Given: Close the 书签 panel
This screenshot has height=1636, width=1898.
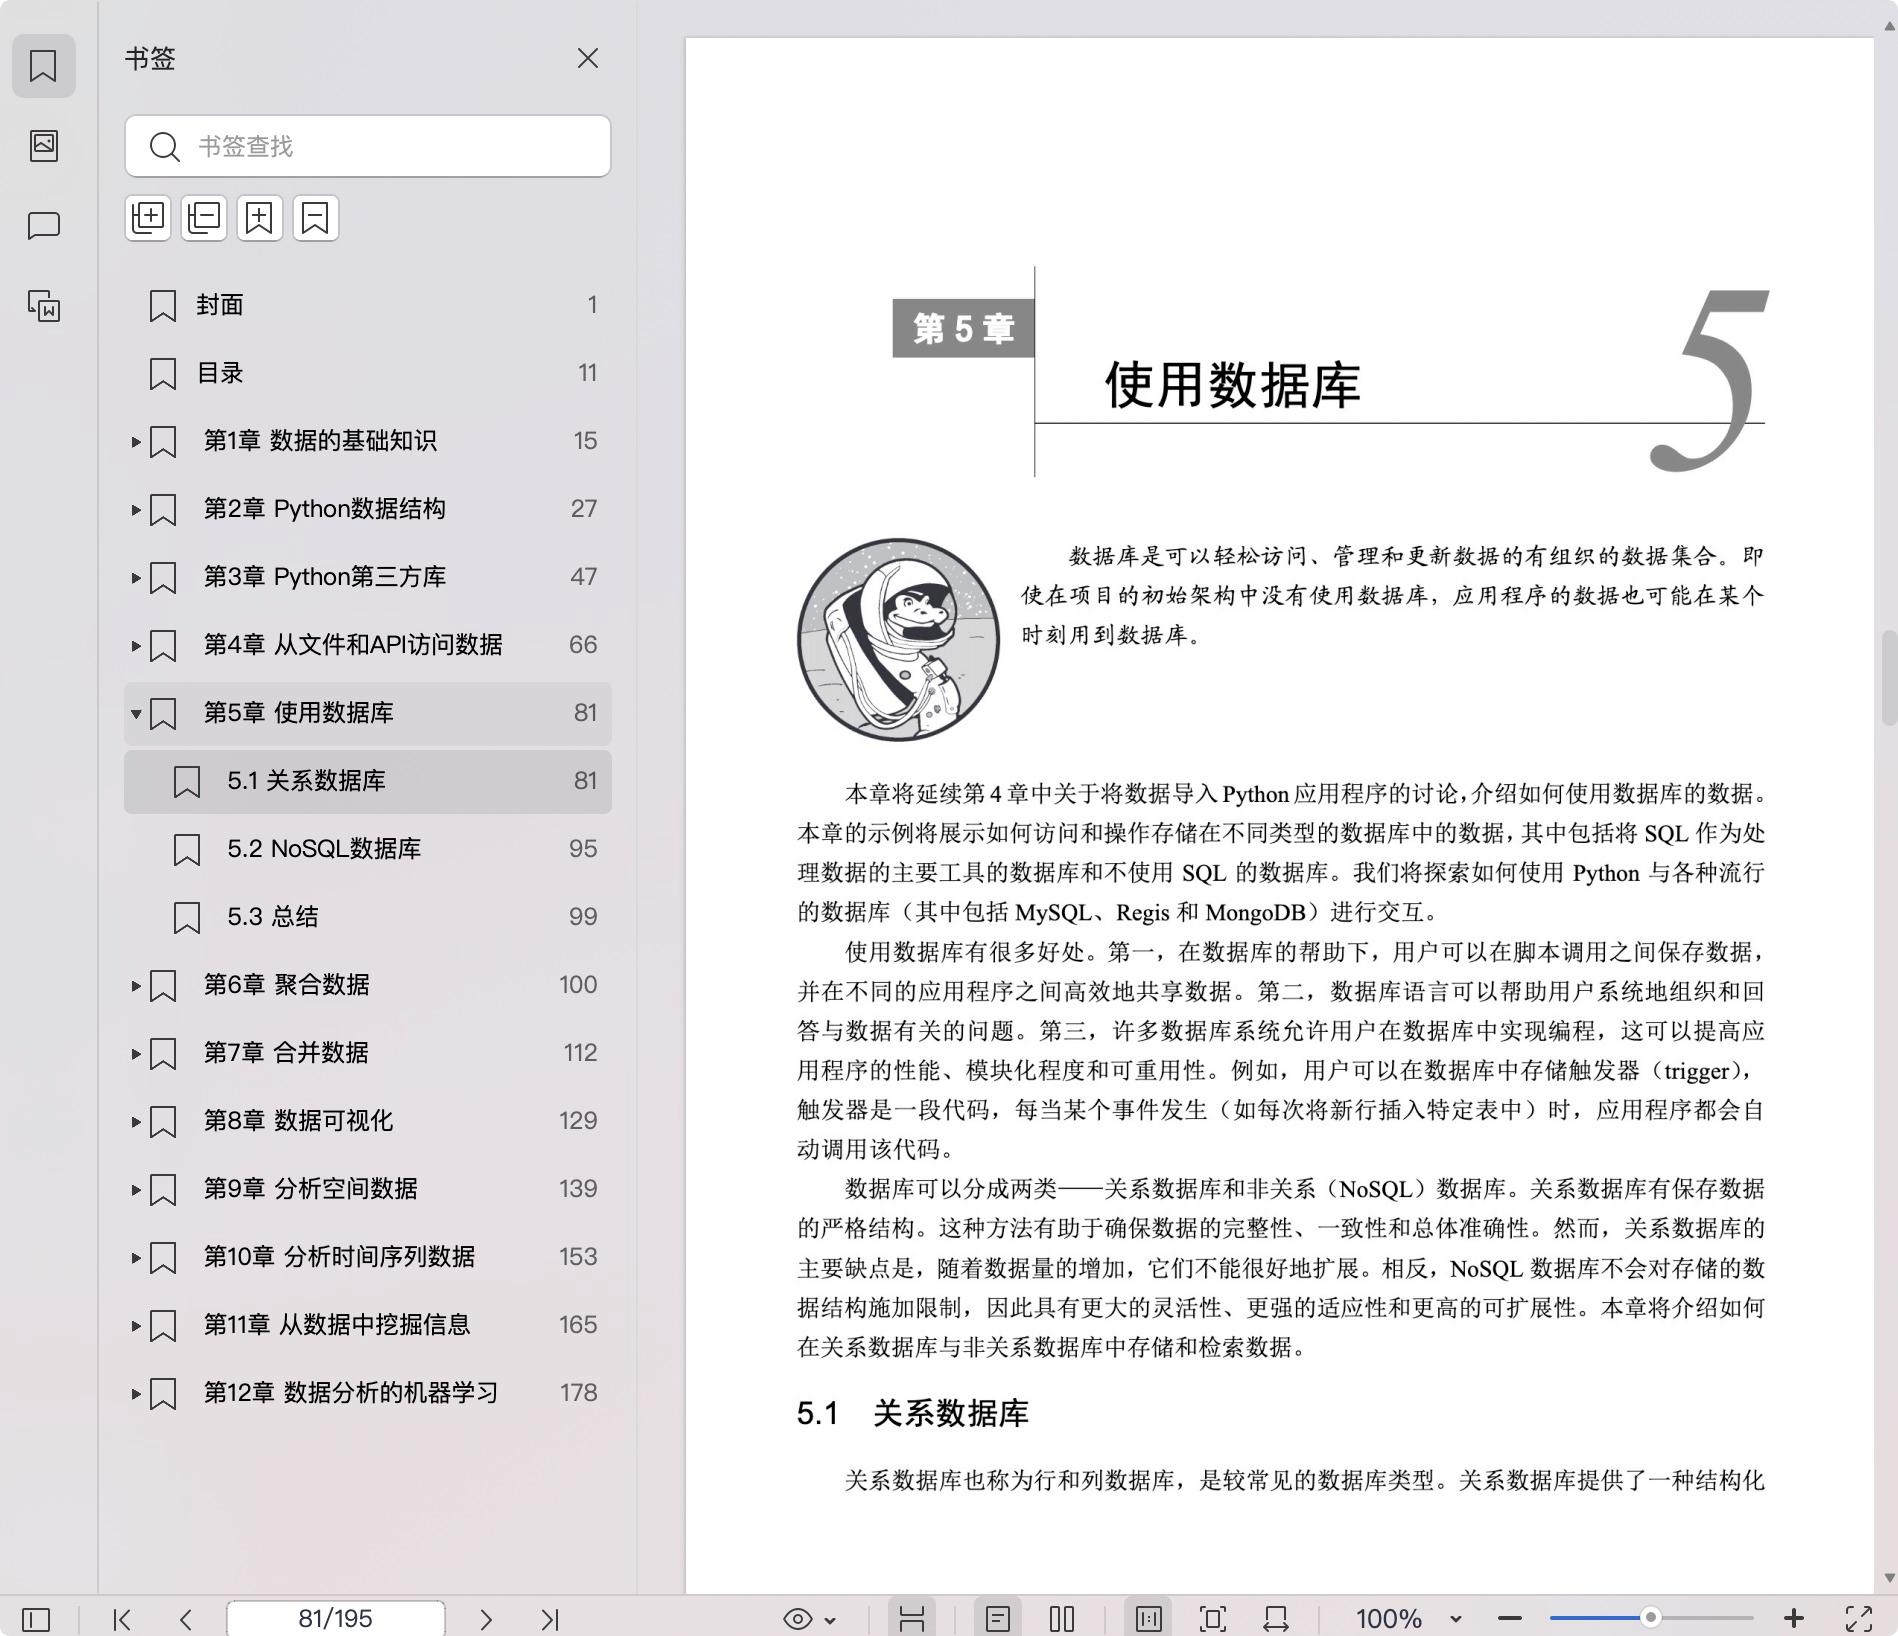Looking at the screenshot, I should [588, 59].
